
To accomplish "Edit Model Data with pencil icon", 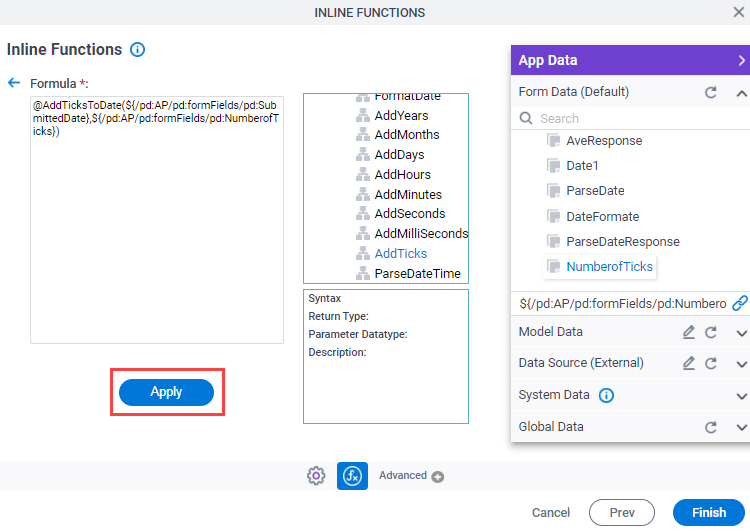I will (688, 332).
